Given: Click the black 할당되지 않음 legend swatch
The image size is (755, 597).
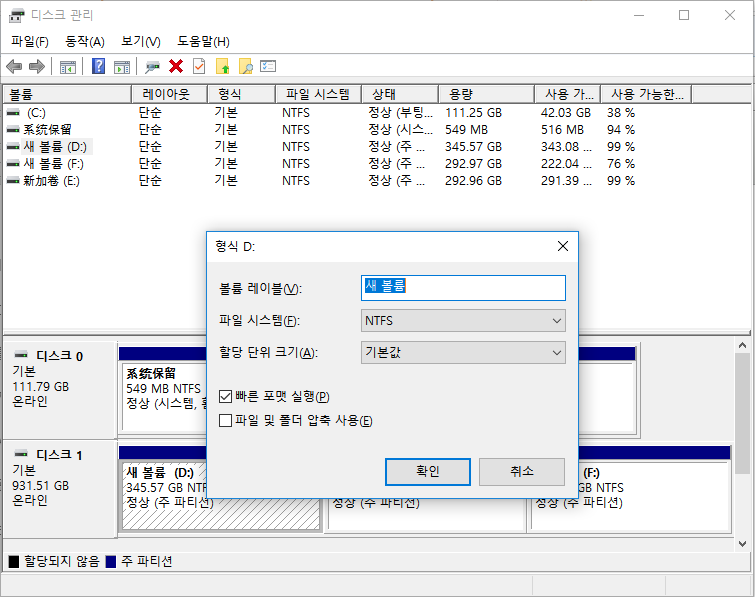Looking at the screenshot, I should click(x=14, y=561).
